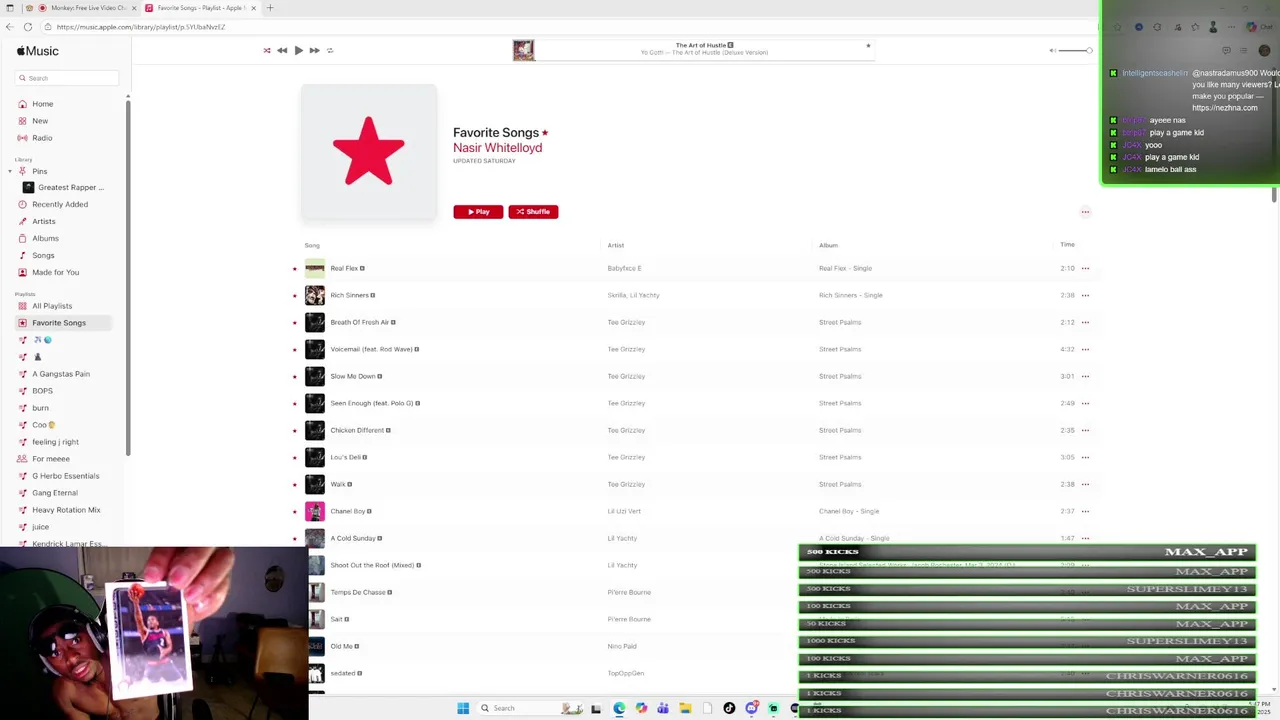Image resolution: width=1280 pixels, height=720 pixels.
Task: Open the A Gangstas Pain playlist
Action: (x=61, y=374)
